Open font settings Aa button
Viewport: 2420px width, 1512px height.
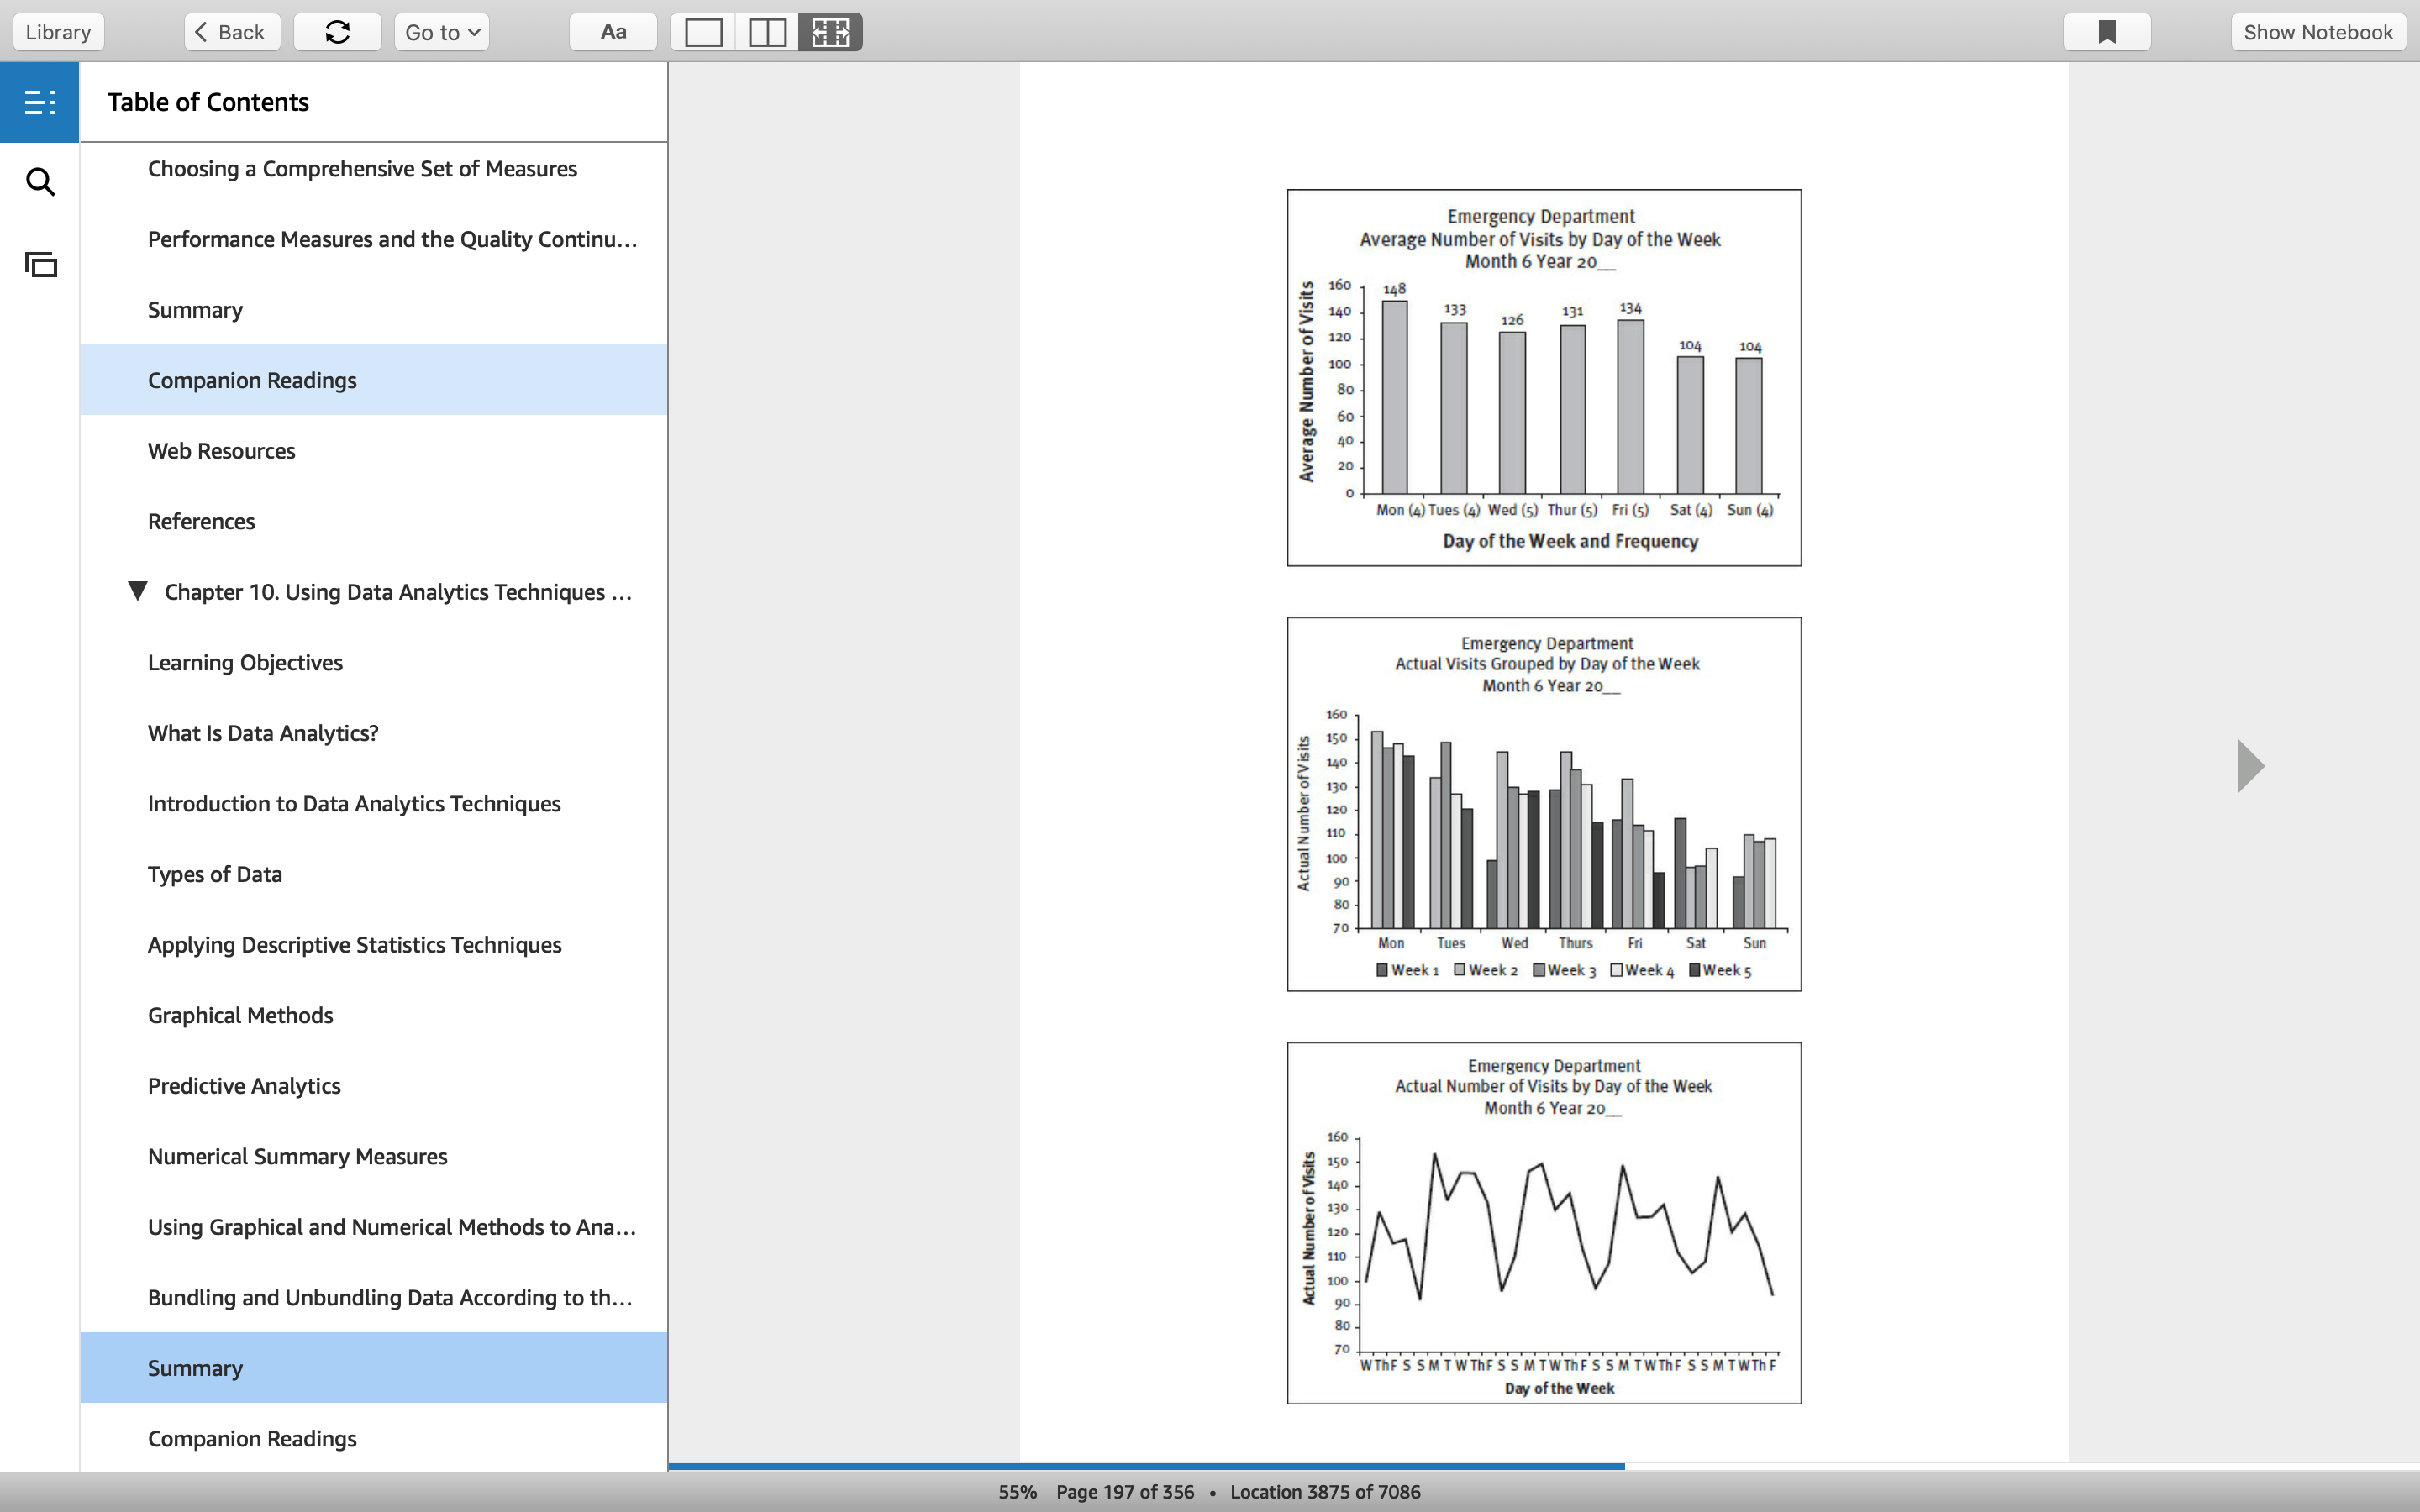pos(613,32)
